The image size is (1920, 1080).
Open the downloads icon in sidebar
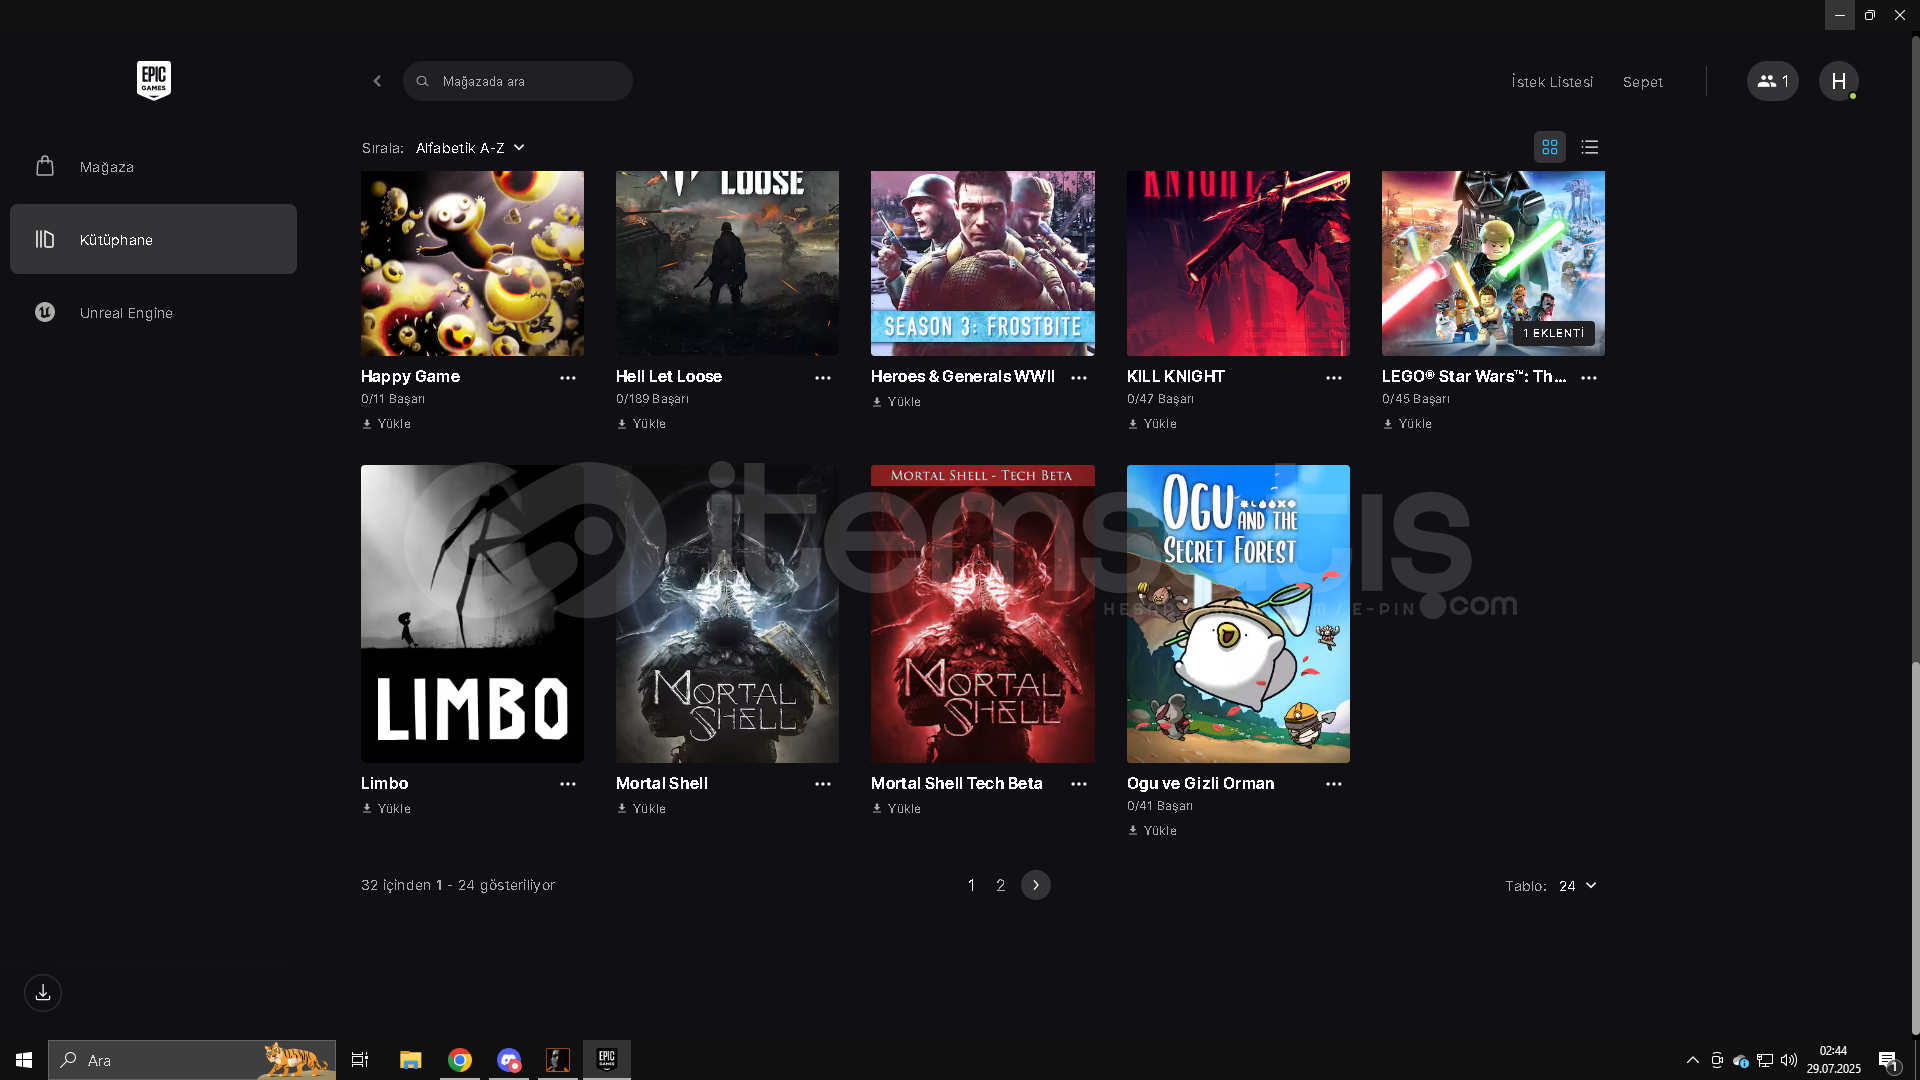pyautogui.click(x=43, y=993)
